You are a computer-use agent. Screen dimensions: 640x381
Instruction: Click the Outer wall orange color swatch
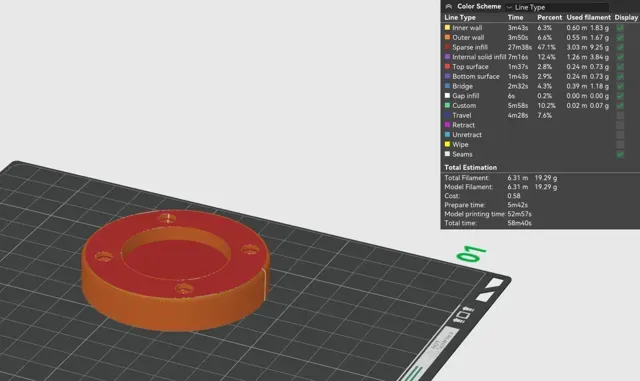[447, 37]
